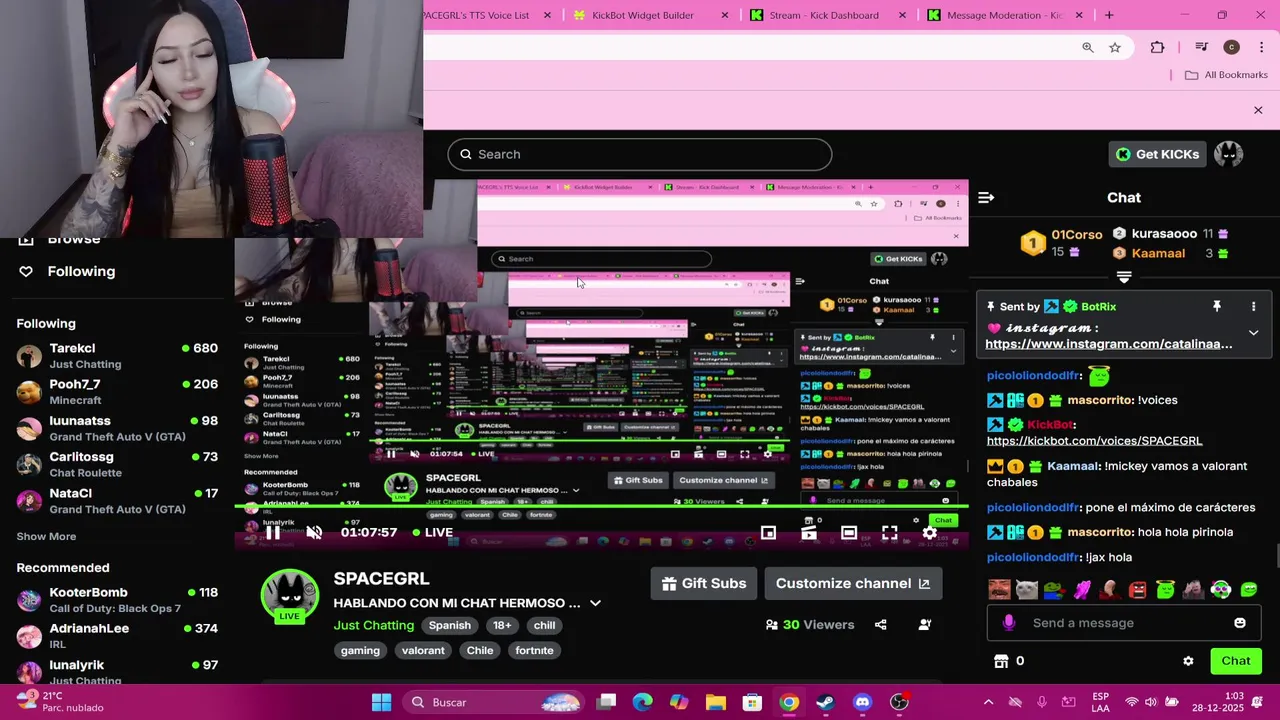Image resolution: width=1280 pixels, height=720 pixels.
Task: Click the clip creation icon in player
Action: (x=809, y=533)
